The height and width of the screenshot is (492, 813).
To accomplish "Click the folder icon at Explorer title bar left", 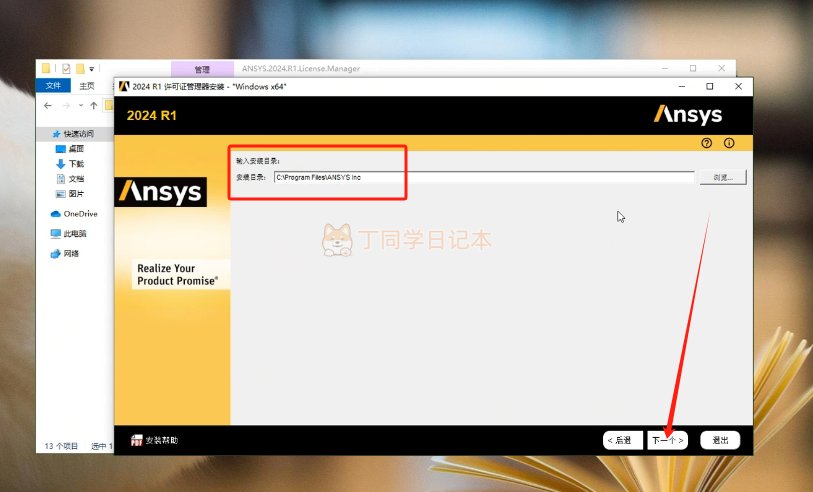I will pos(46,68).
